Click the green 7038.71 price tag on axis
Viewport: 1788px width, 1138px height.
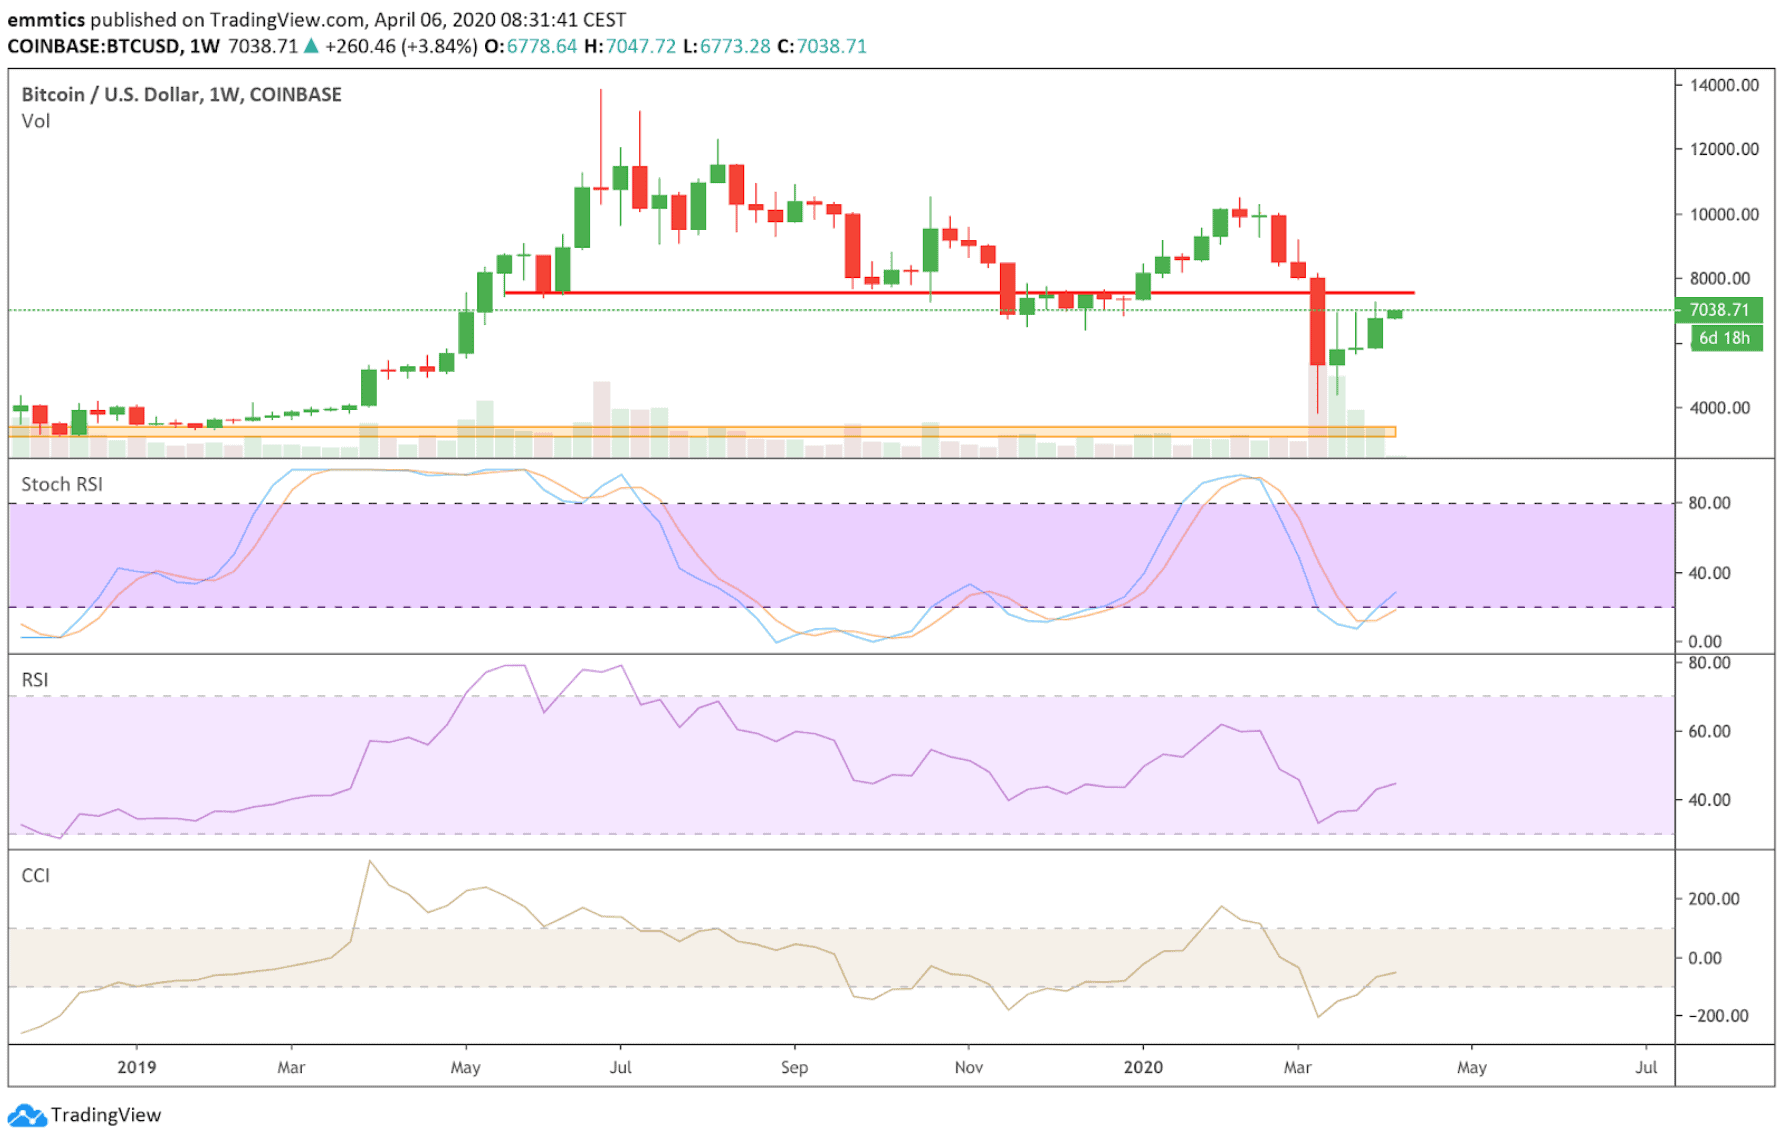(1718, 310)
